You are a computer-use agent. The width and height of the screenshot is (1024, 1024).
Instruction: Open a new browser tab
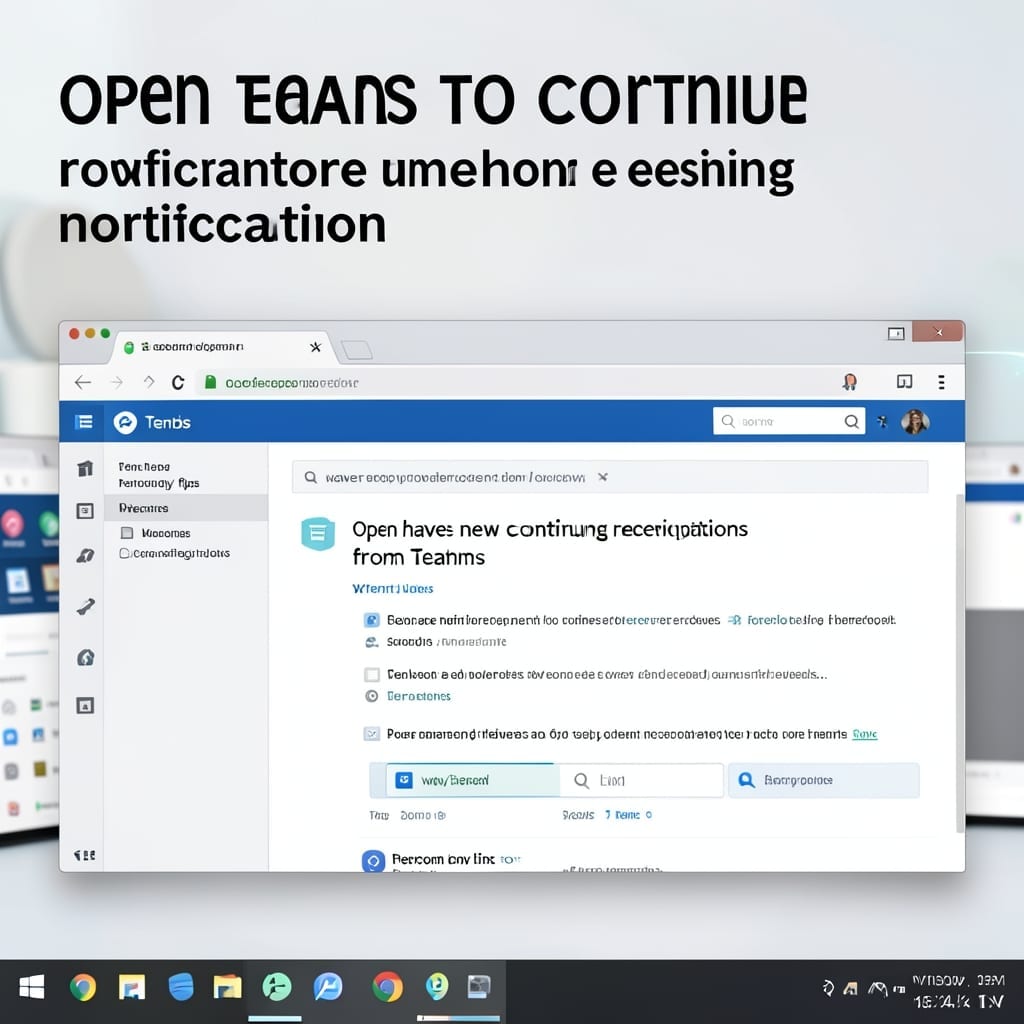coord(357,350)
